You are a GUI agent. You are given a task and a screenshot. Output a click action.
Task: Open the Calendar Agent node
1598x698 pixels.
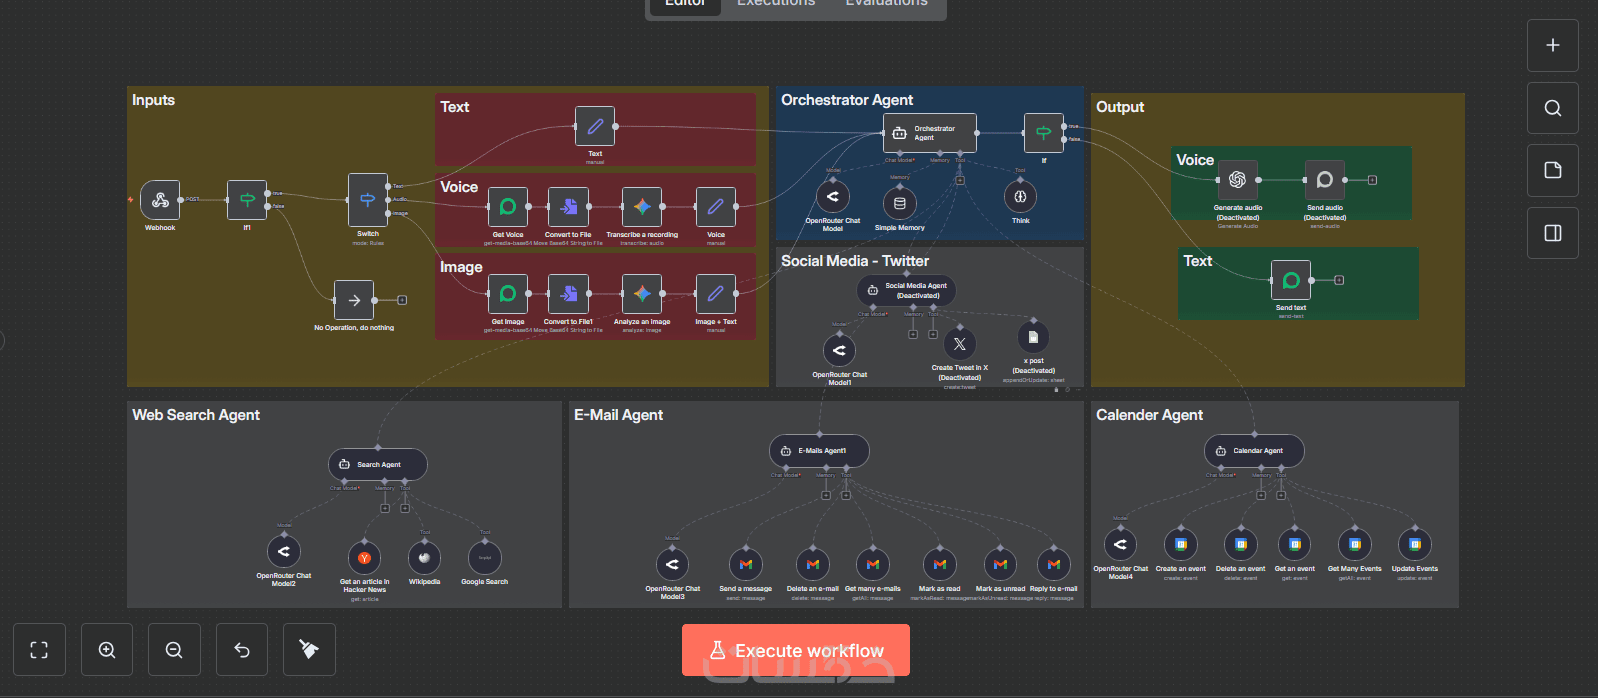[1254, 451]
